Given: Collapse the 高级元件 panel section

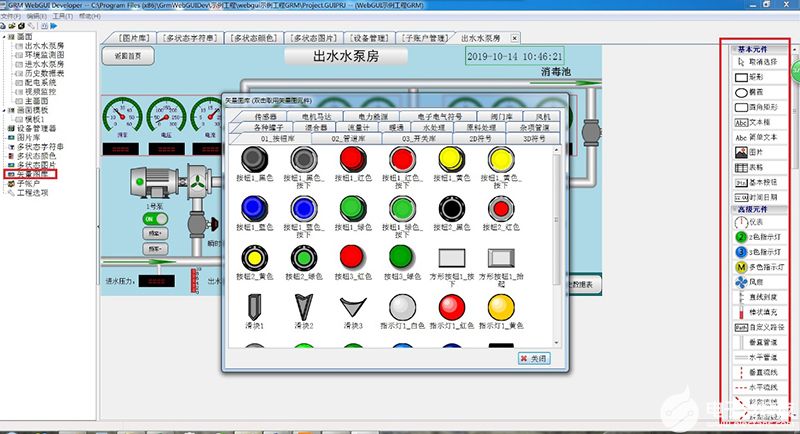Looking at the screenshot, I should 736,210.
